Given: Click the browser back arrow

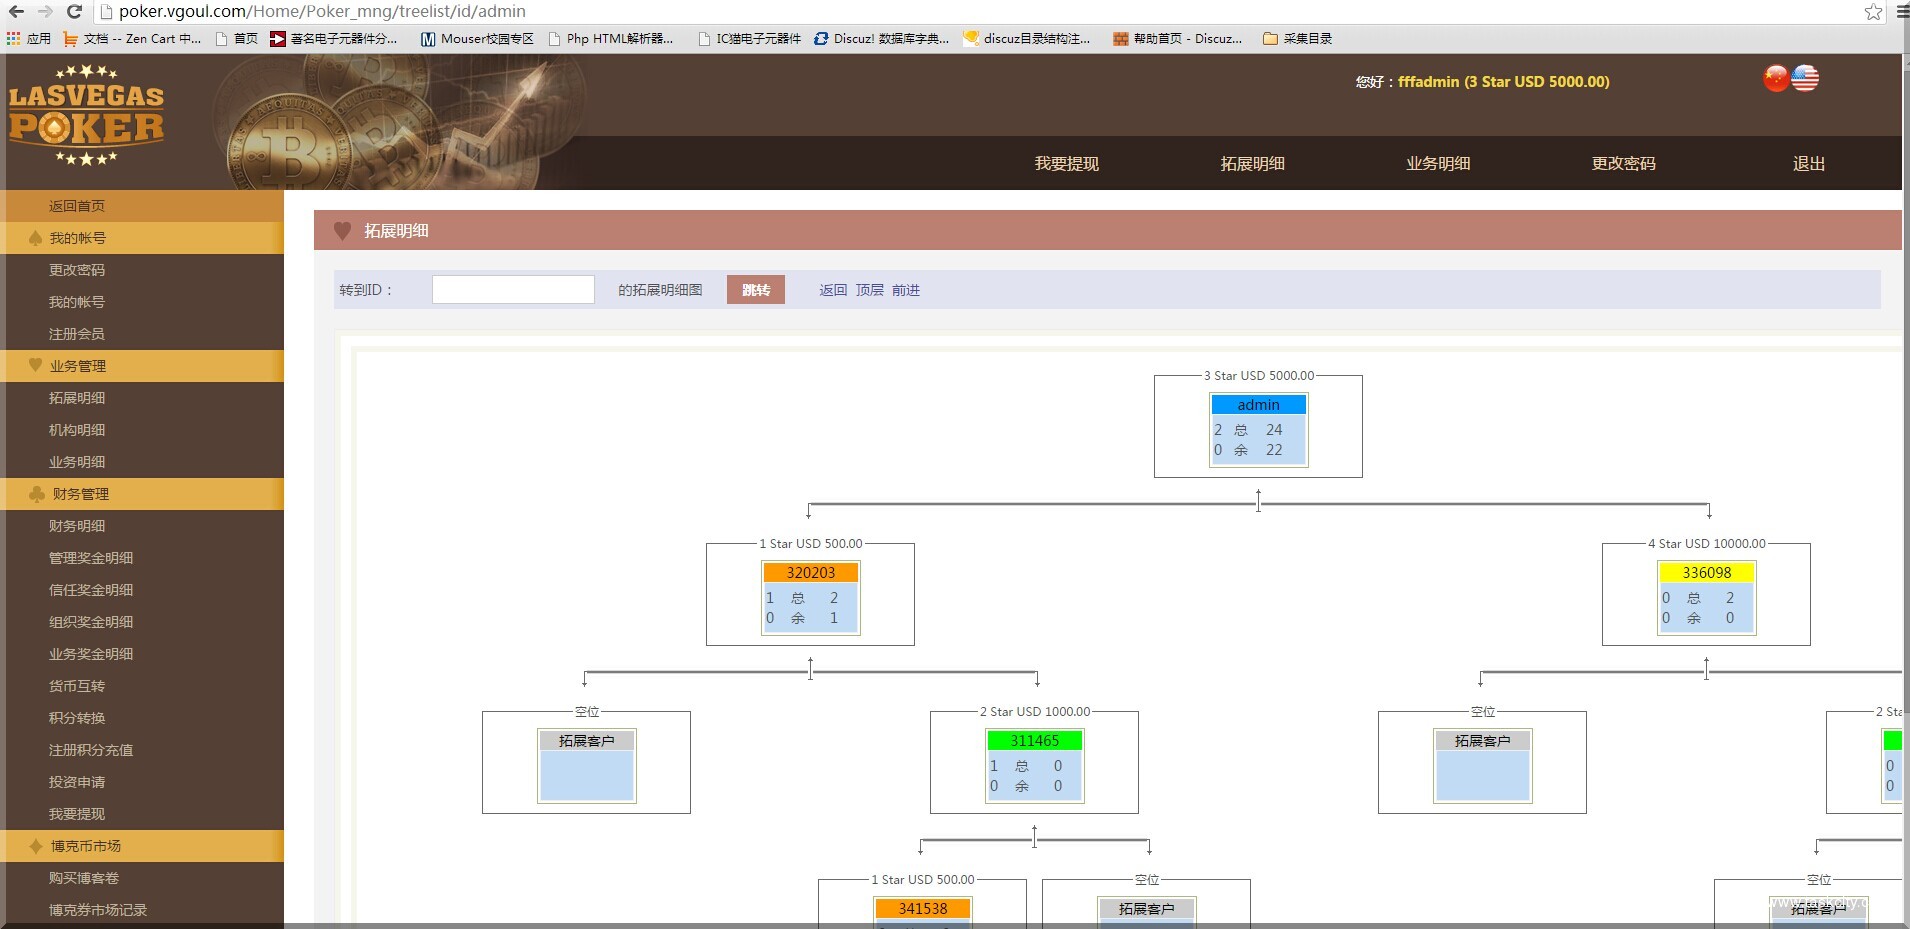Looking at the screenshot, I should point(16,12).
